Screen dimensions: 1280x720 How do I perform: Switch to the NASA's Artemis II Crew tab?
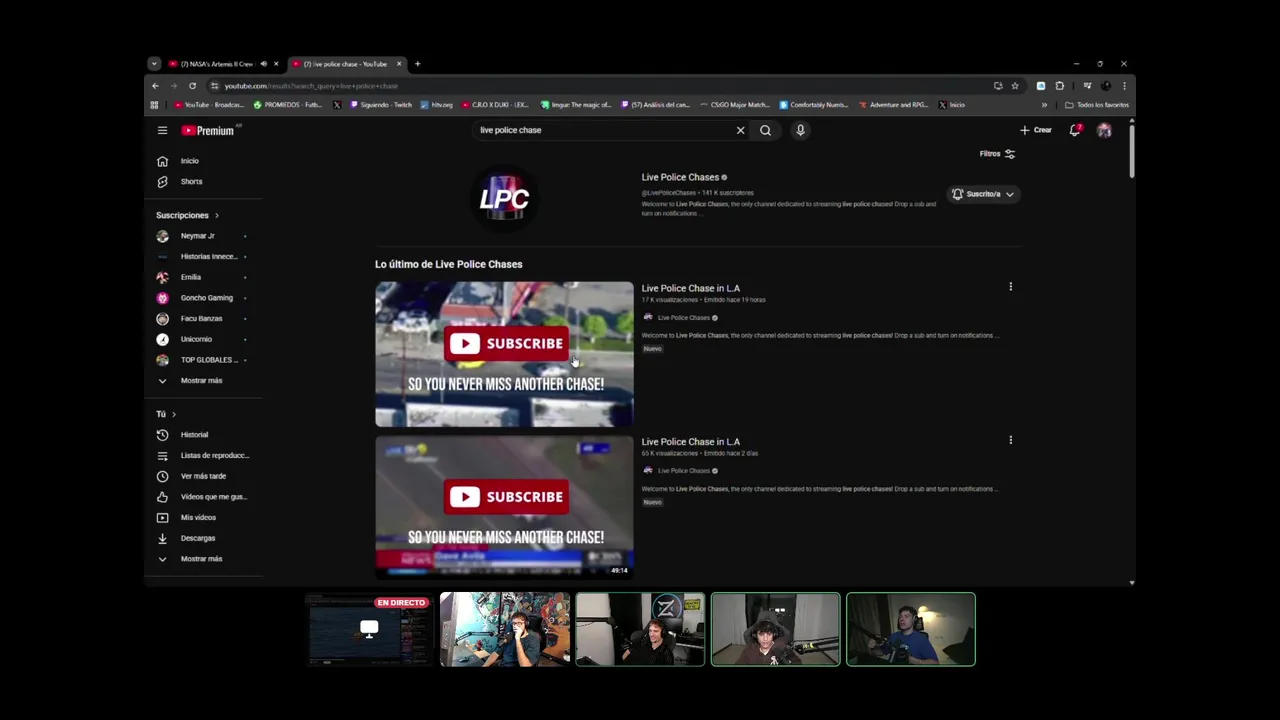point(215,64)
